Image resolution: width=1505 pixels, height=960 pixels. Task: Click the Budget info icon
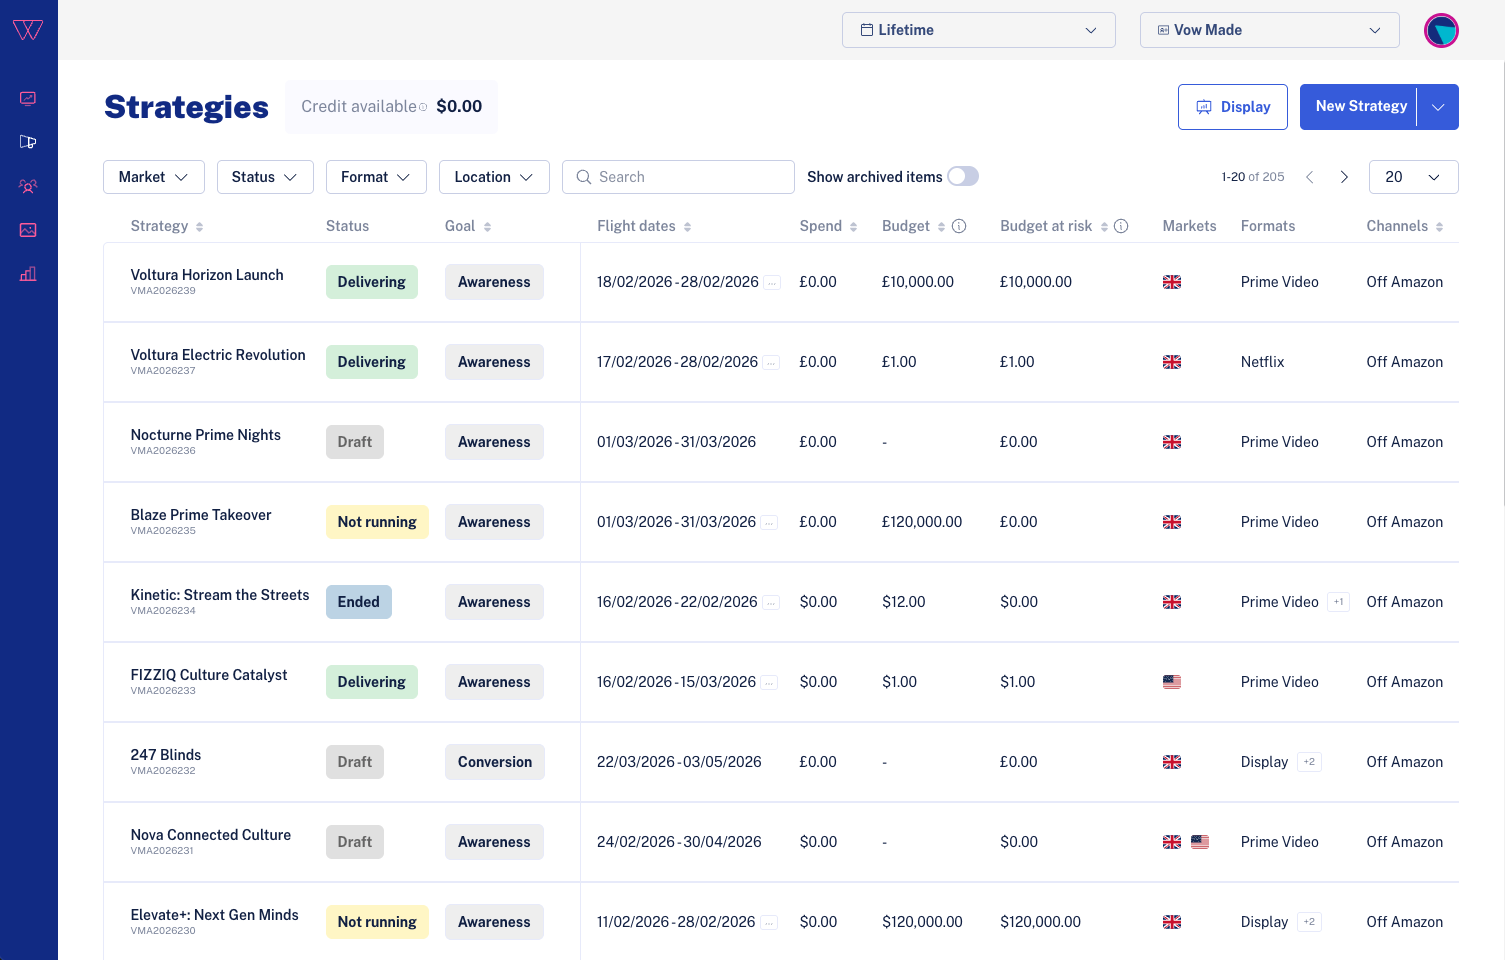click(959, 226)
